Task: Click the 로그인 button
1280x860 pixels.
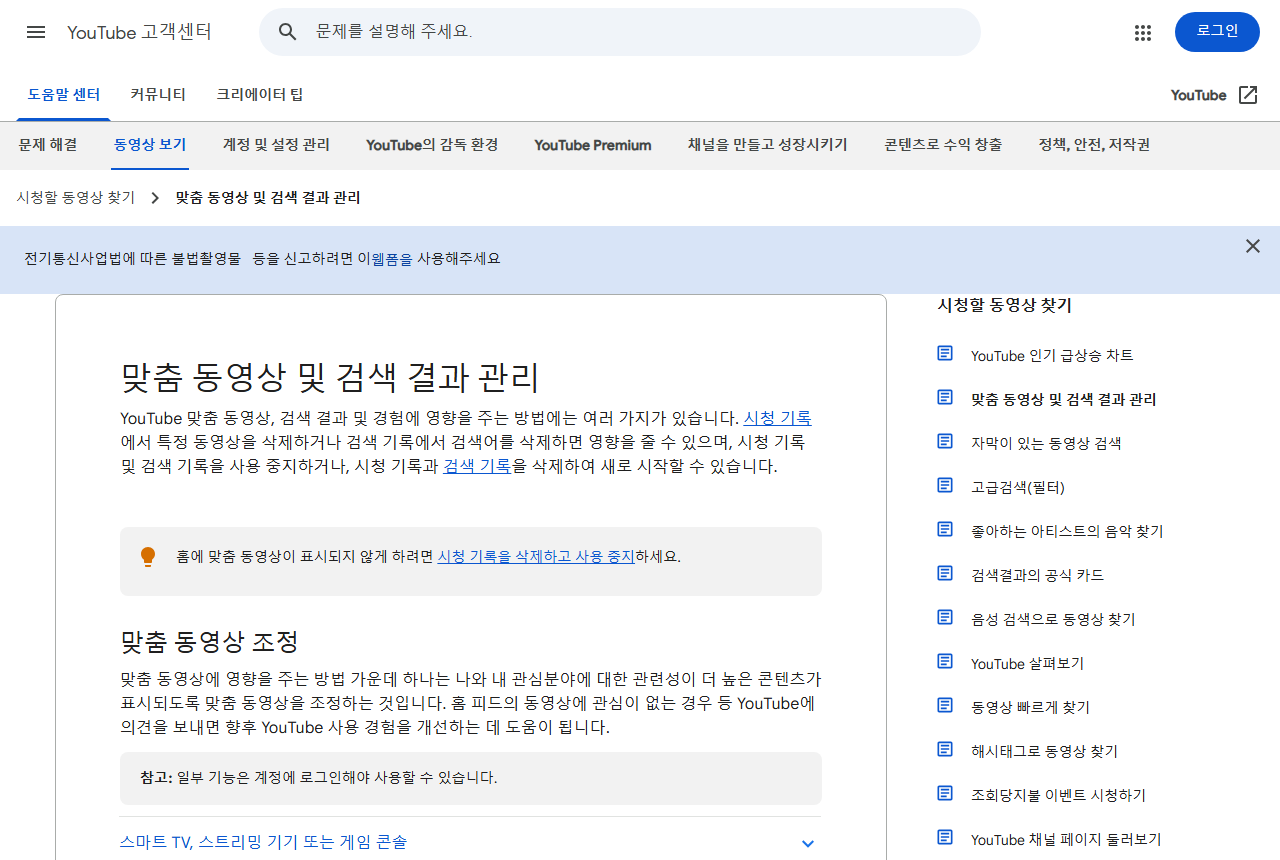Action: tap(1217, 32)
